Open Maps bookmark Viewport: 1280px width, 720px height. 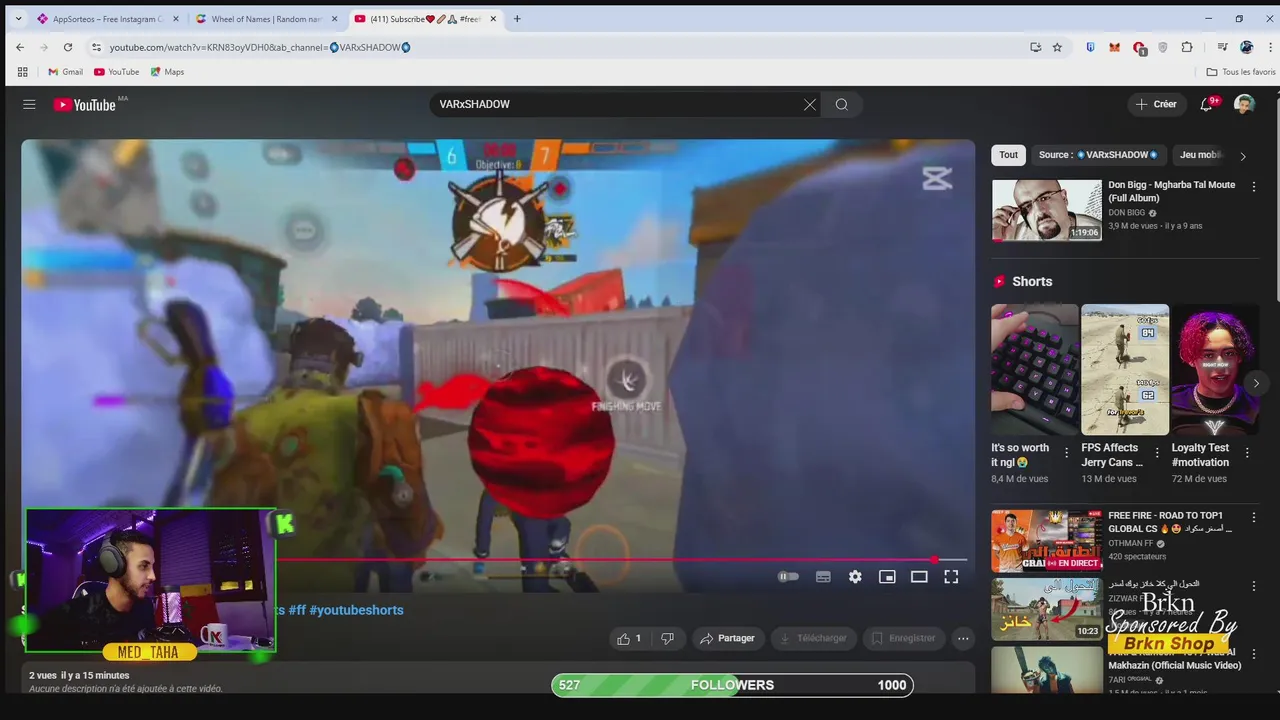click(x=167, y=72)
